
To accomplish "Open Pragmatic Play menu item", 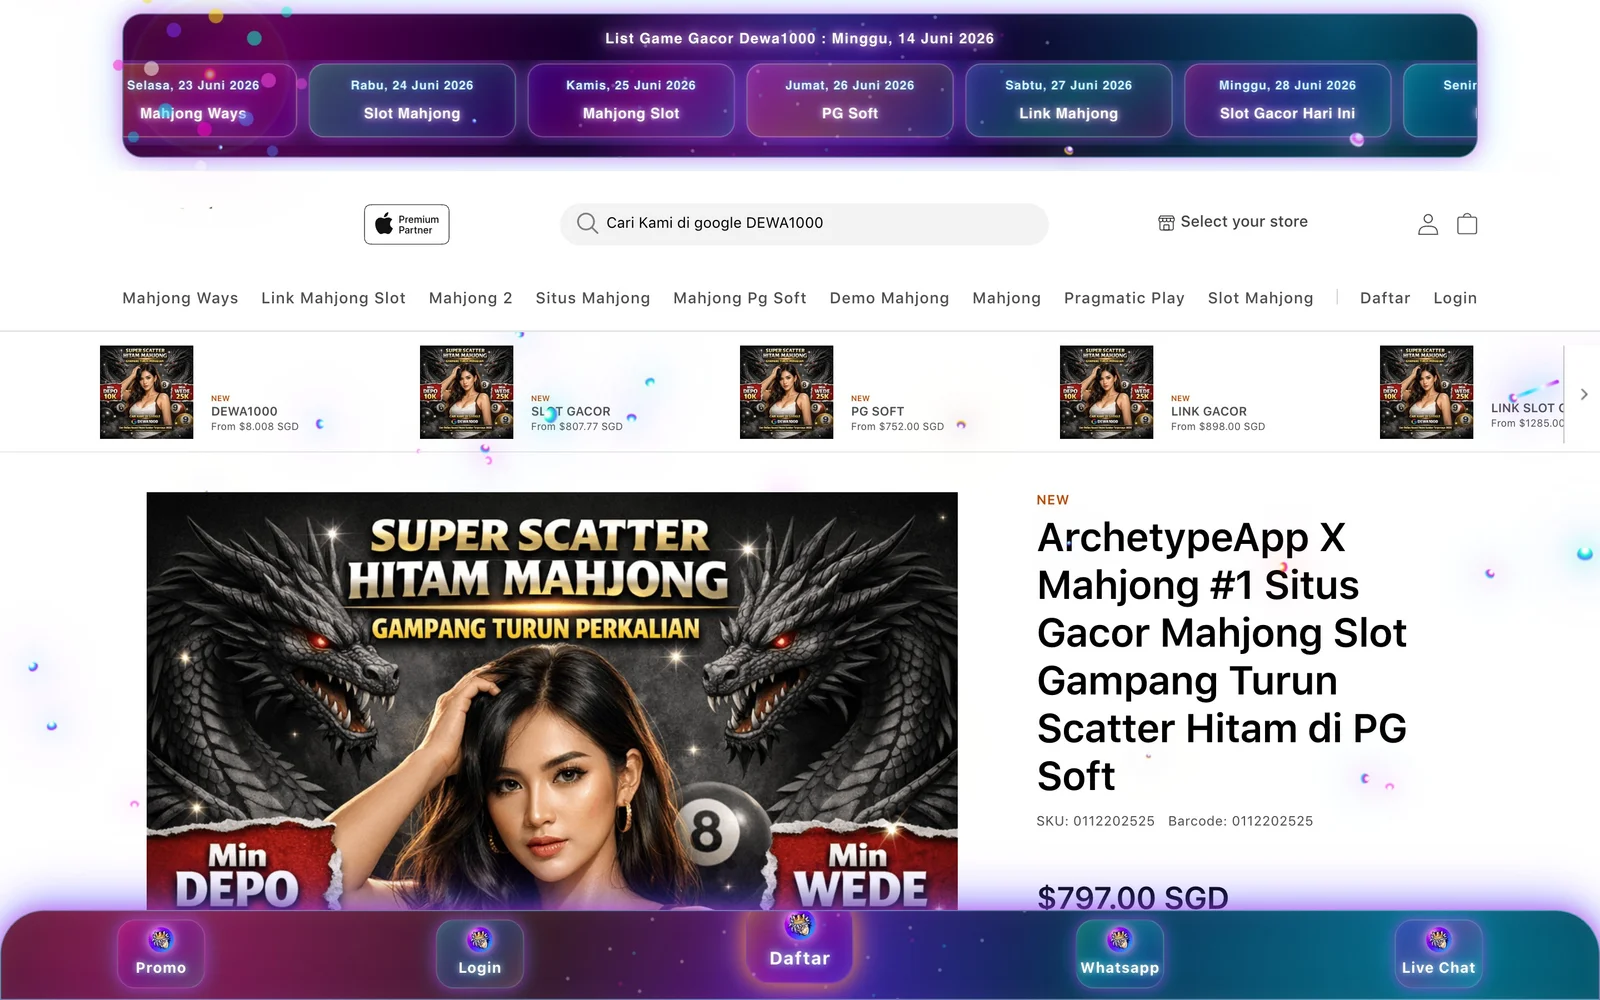I will (x=1124, y=298).
